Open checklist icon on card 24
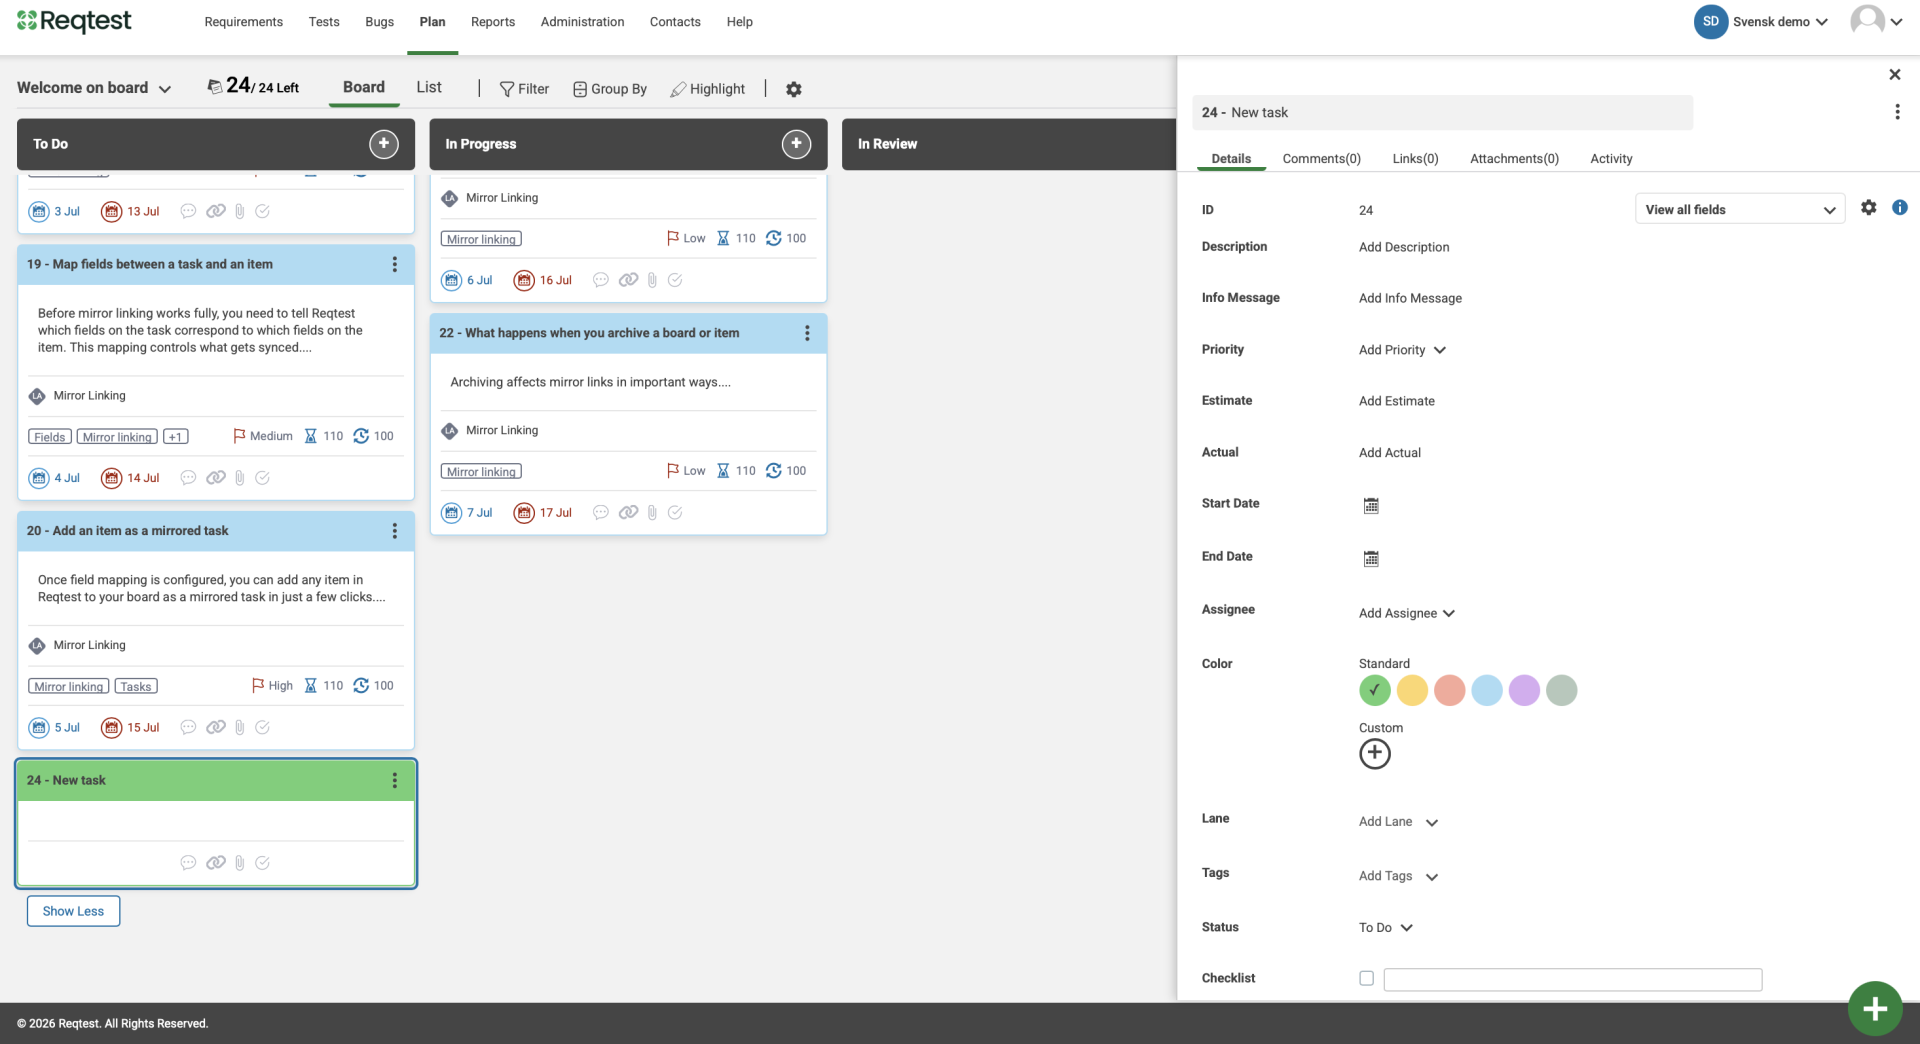This screenshot has height=1044, width=1920. [x=262, y=863]
